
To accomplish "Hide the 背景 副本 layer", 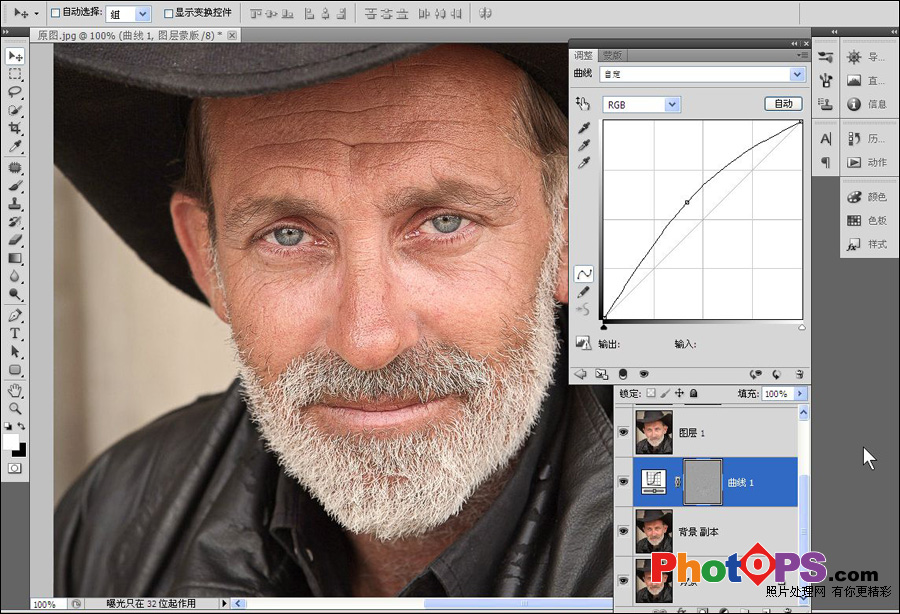I will (623, 531).
